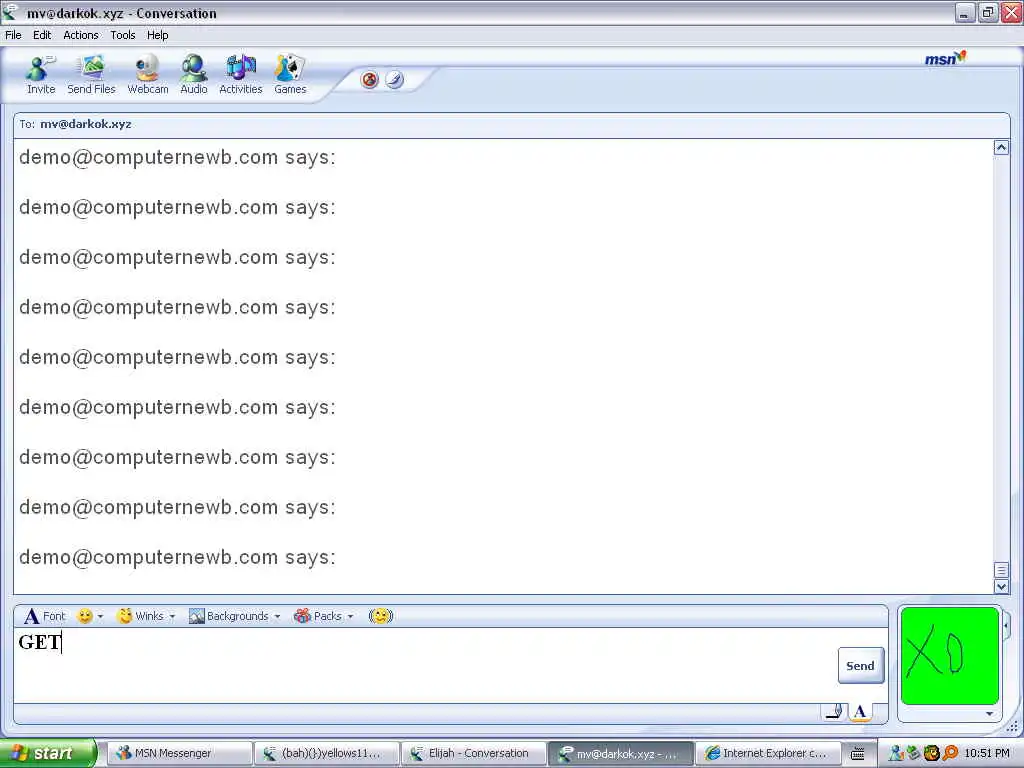Open display picture options dropdown arrow
1024x768 pixels.
pos(989,714)
